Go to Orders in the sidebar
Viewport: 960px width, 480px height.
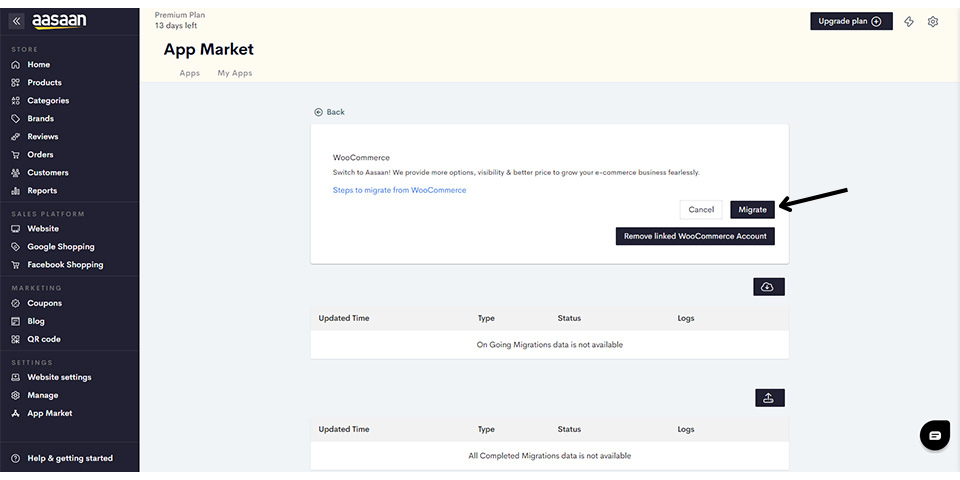(x=40, y=154)
